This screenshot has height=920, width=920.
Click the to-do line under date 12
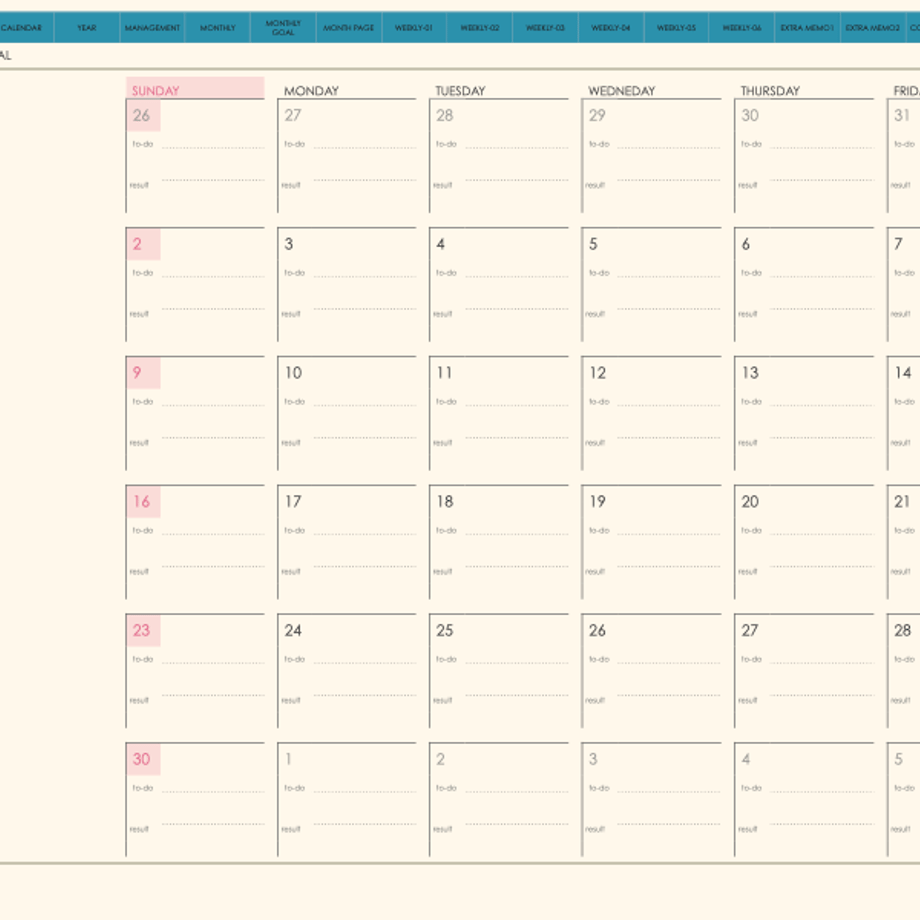pyautogui.click(x=669, y=405)
